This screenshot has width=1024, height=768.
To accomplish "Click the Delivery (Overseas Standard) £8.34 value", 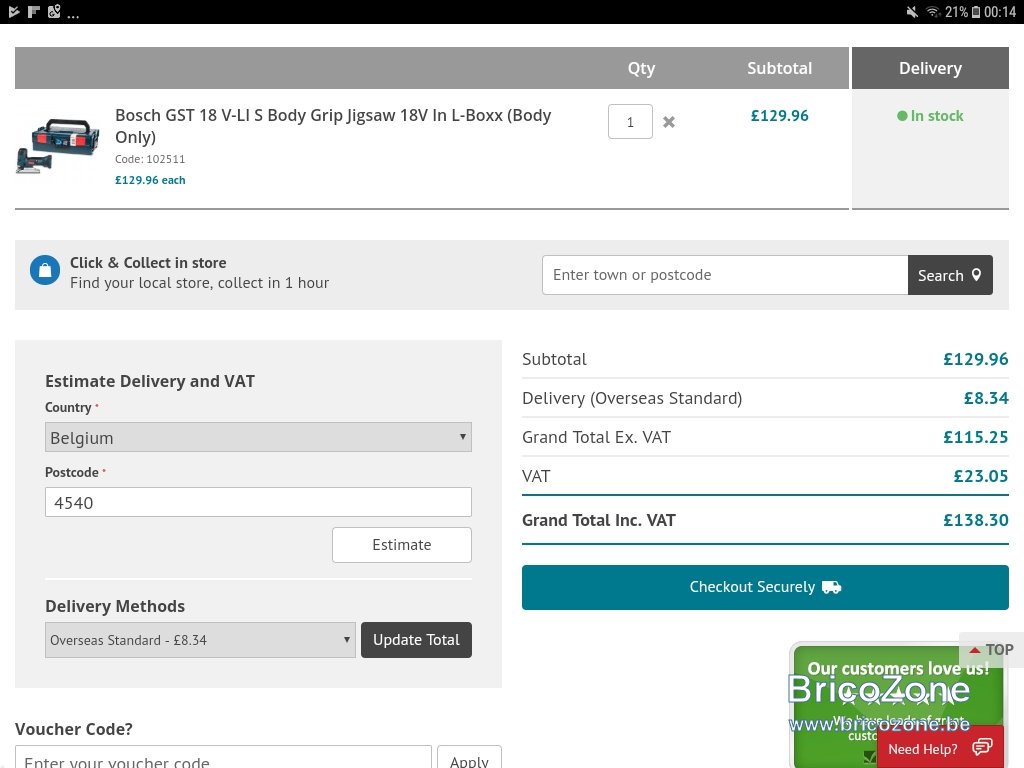I will (986, 398).
